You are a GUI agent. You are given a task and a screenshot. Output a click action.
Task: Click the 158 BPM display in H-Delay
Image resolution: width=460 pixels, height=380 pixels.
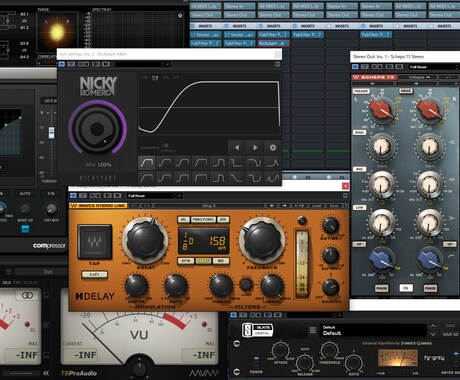click(204, 241)
